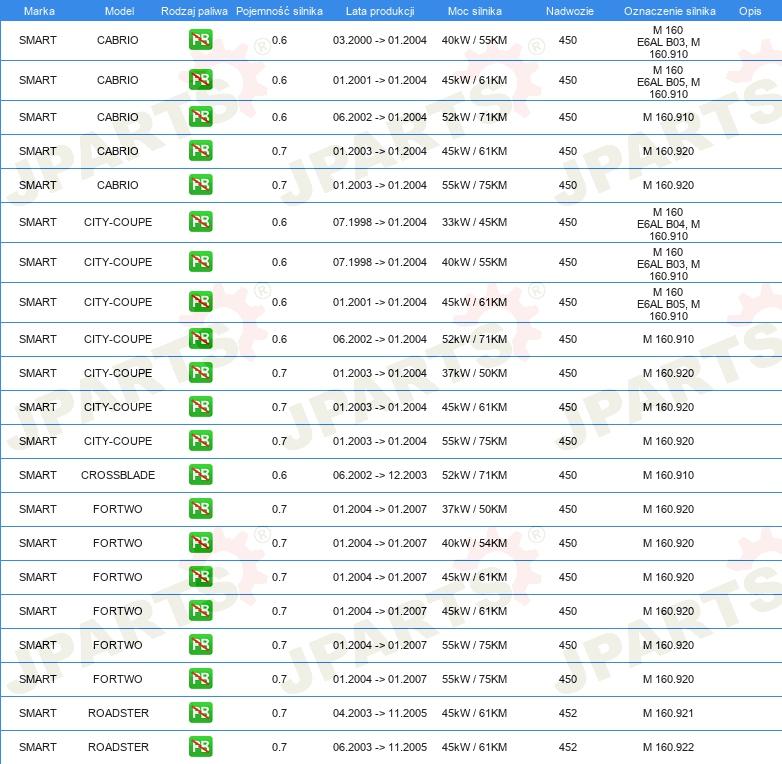The image size is (782, 764).
Task: Select the 33kW / 45KM power value
Action: (x=474, y=222)
